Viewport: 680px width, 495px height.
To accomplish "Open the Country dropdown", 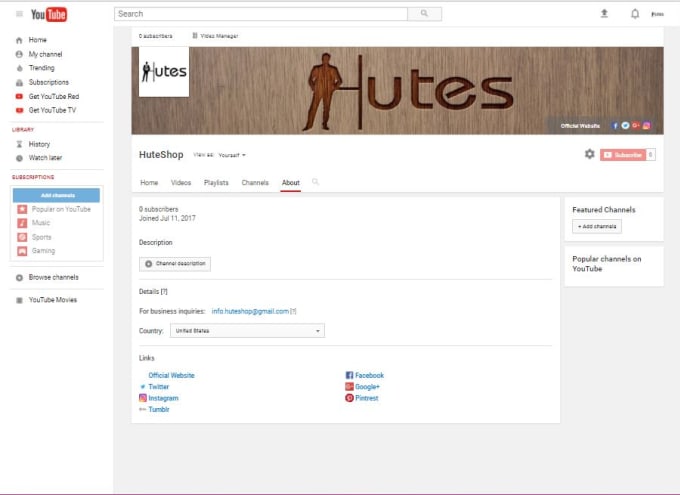I will [247, 331].
